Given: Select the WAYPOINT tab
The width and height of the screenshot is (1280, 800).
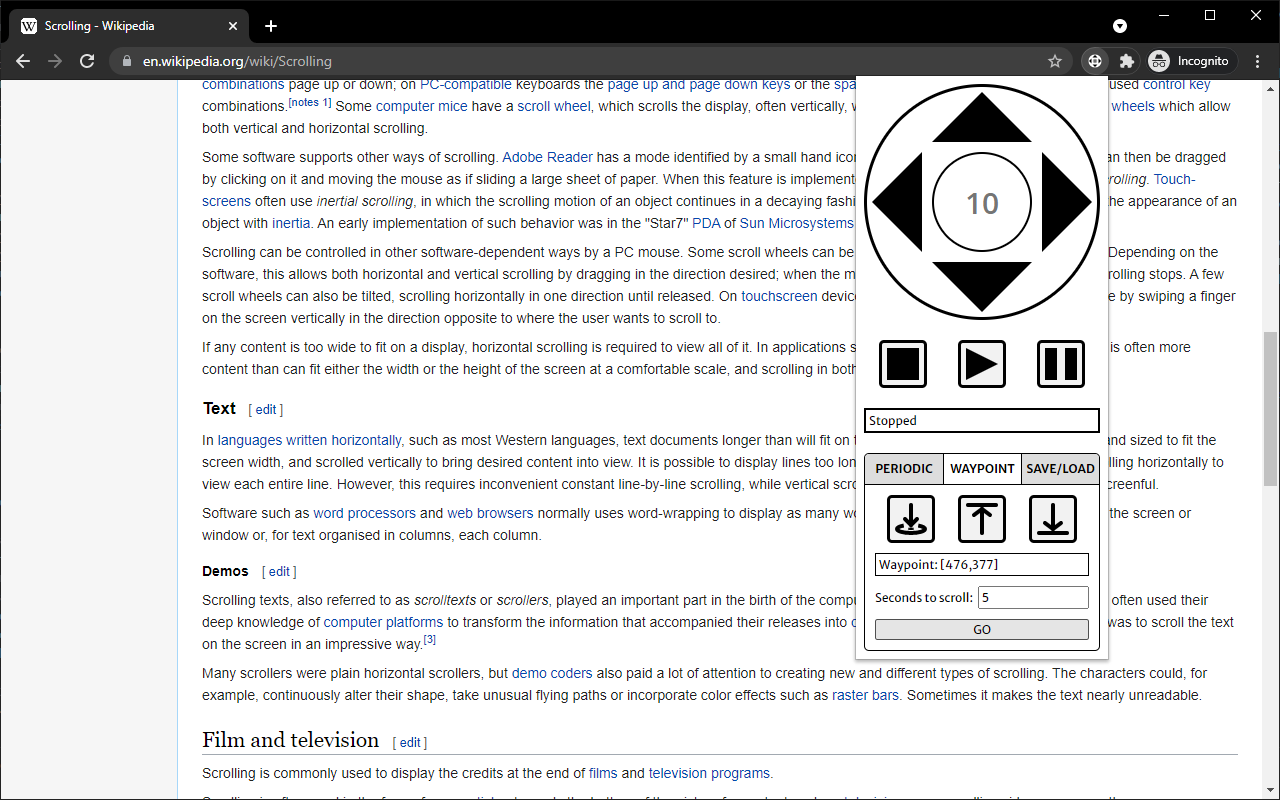Looking at the screenshot, I should (982, 469).
